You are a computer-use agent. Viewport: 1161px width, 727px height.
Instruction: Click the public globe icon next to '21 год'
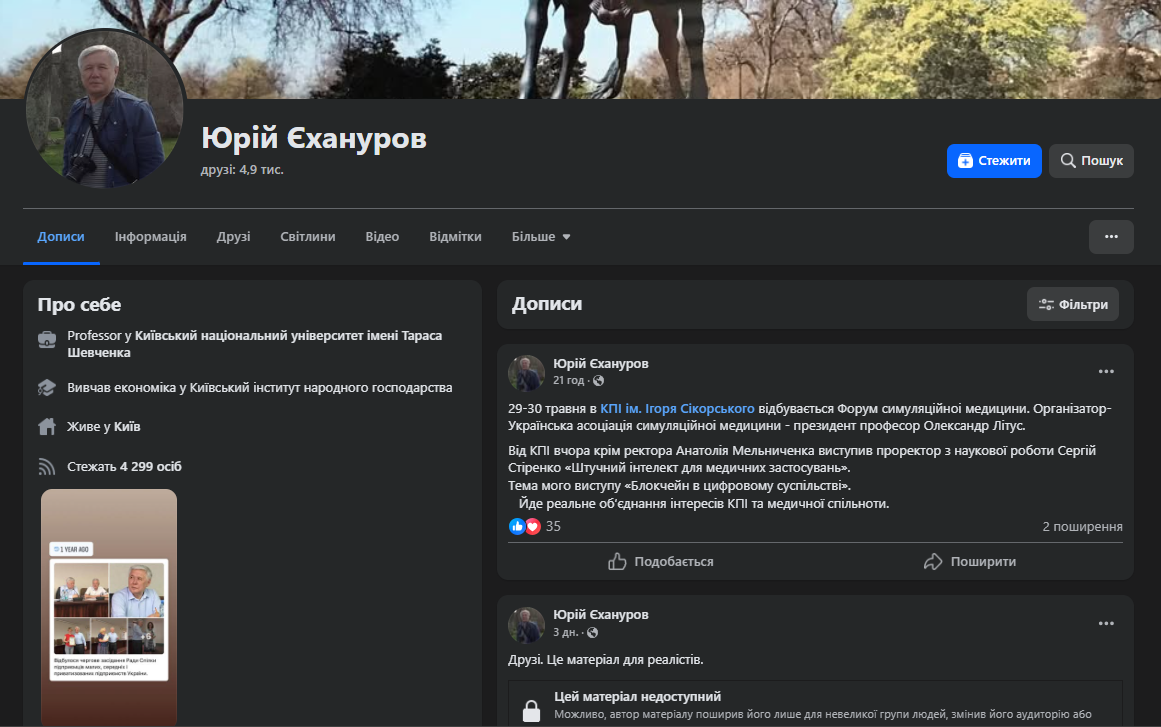click(x=598, y=381)
